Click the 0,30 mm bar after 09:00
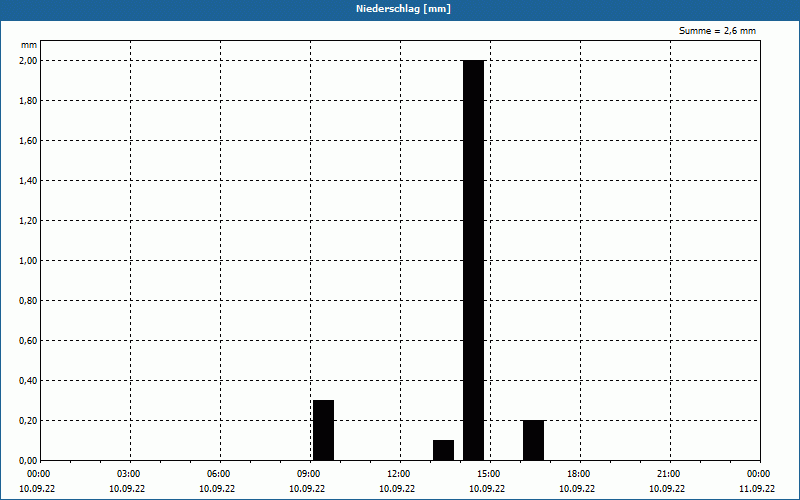 pyautogui.click(x=323, y=430)
